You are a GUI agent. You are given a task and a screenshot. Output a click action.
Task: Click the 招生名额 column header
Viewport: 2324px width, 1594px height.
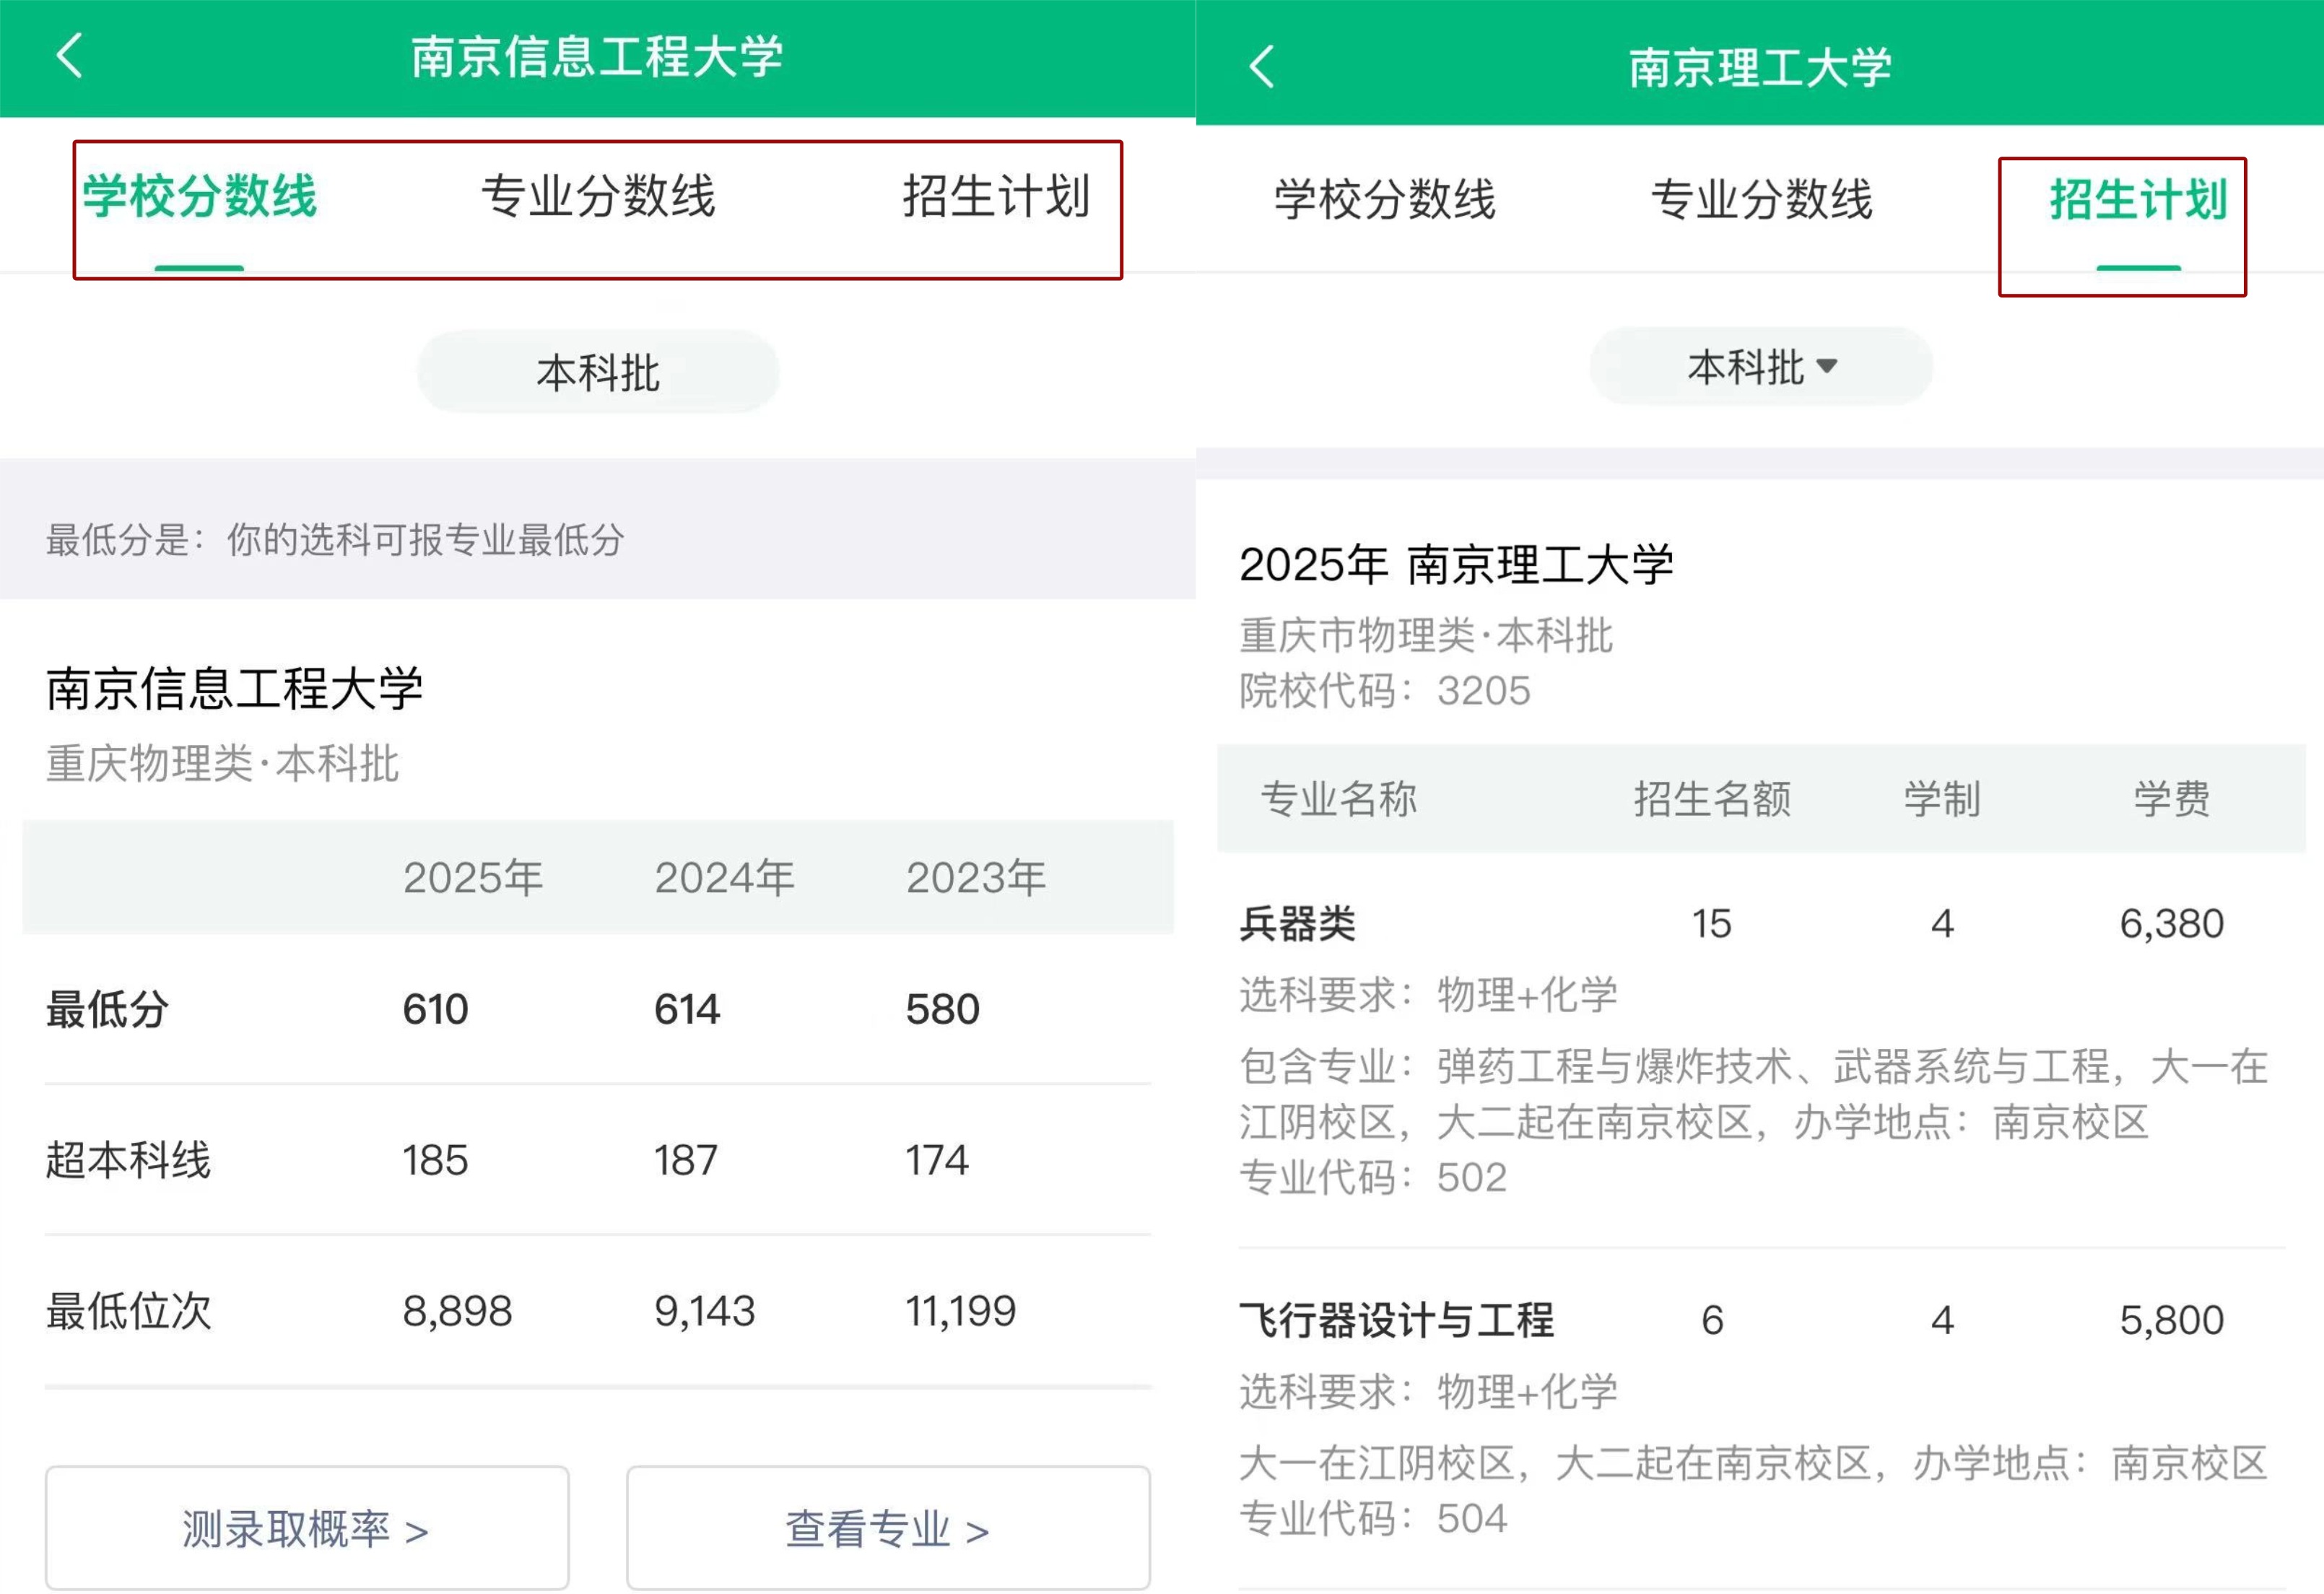click(1712, 799)
